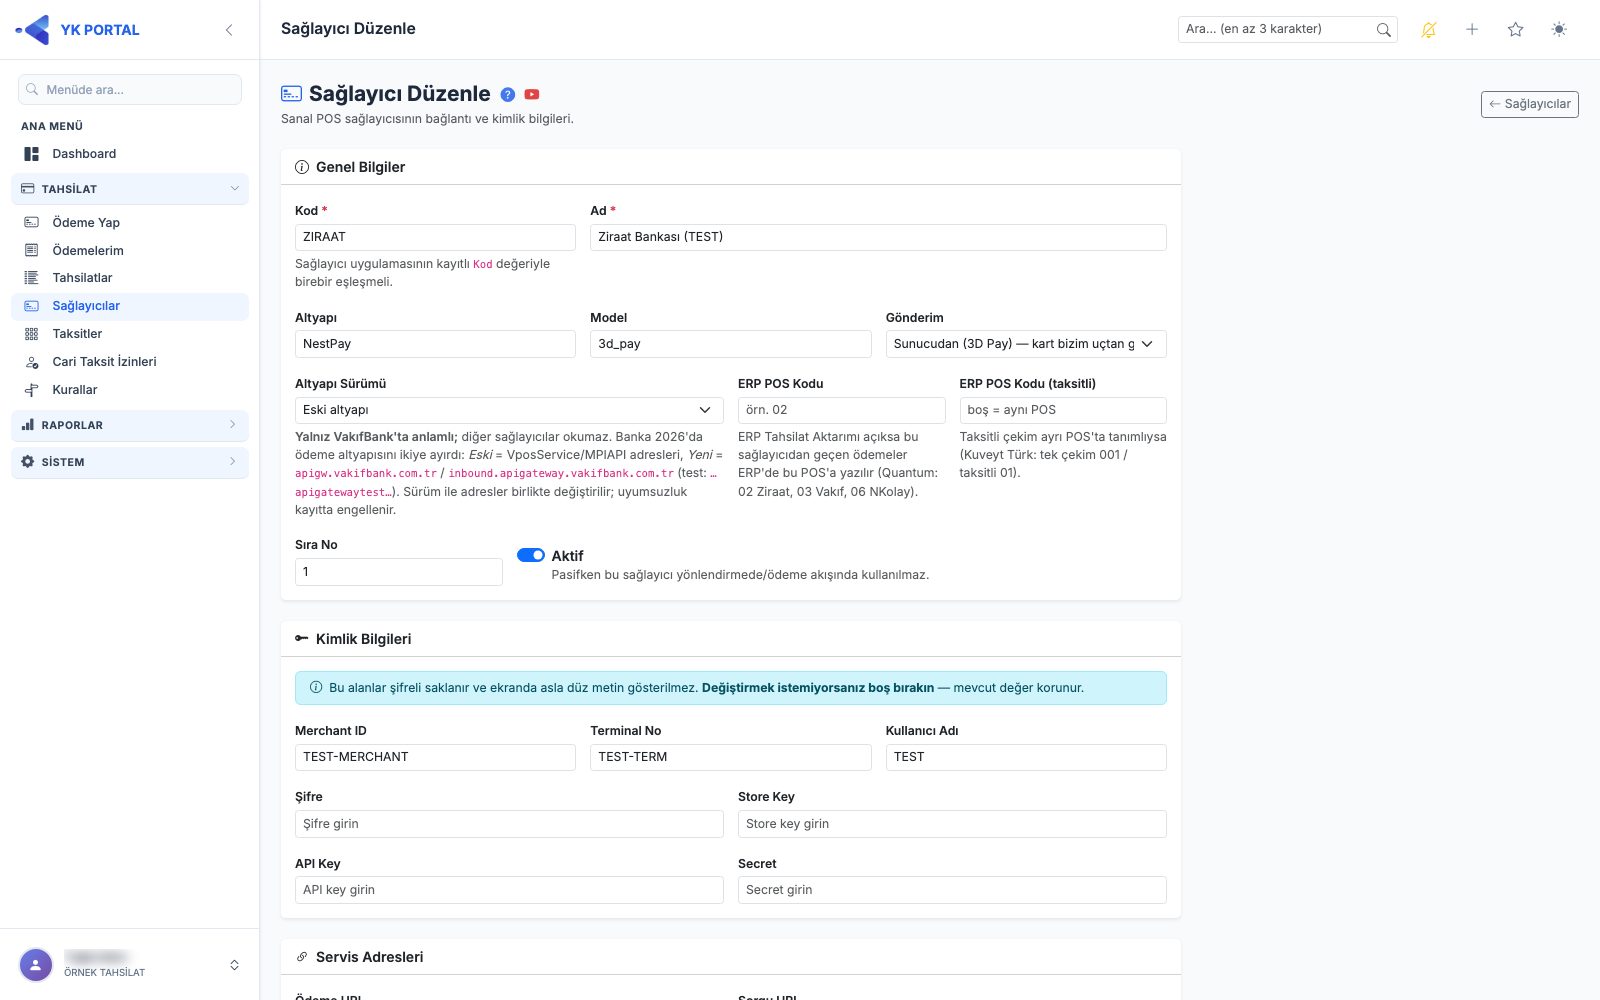The width and height of the screenshot is (1600, 1000).
Task: Focus the ERP POS Kodu field
Action: pyautogui.click(x=841, y=410)
